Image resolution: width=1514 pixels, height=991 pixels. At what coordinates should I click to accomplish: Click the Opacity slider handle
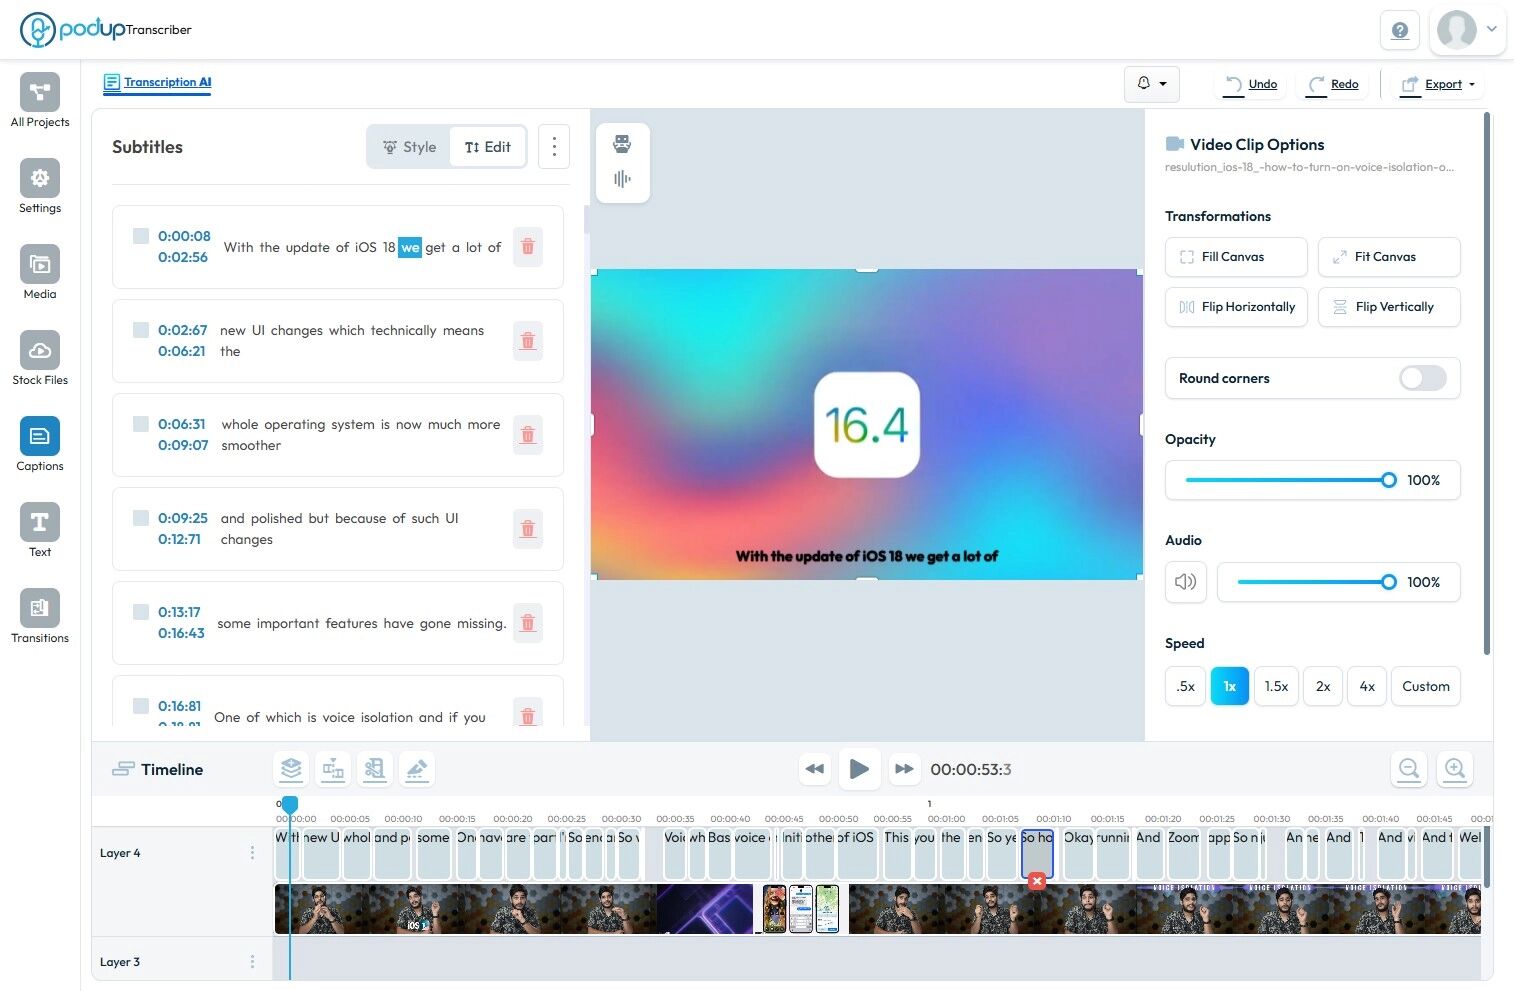(1389, 480)
